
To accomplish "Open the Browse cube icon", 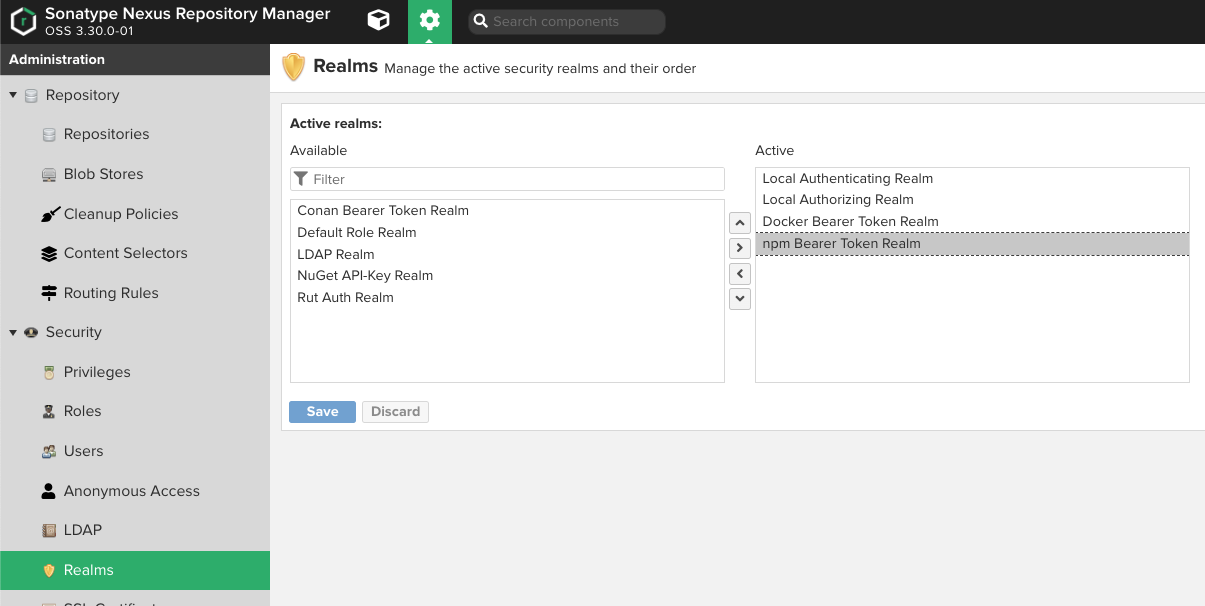I will pos(378,21).
